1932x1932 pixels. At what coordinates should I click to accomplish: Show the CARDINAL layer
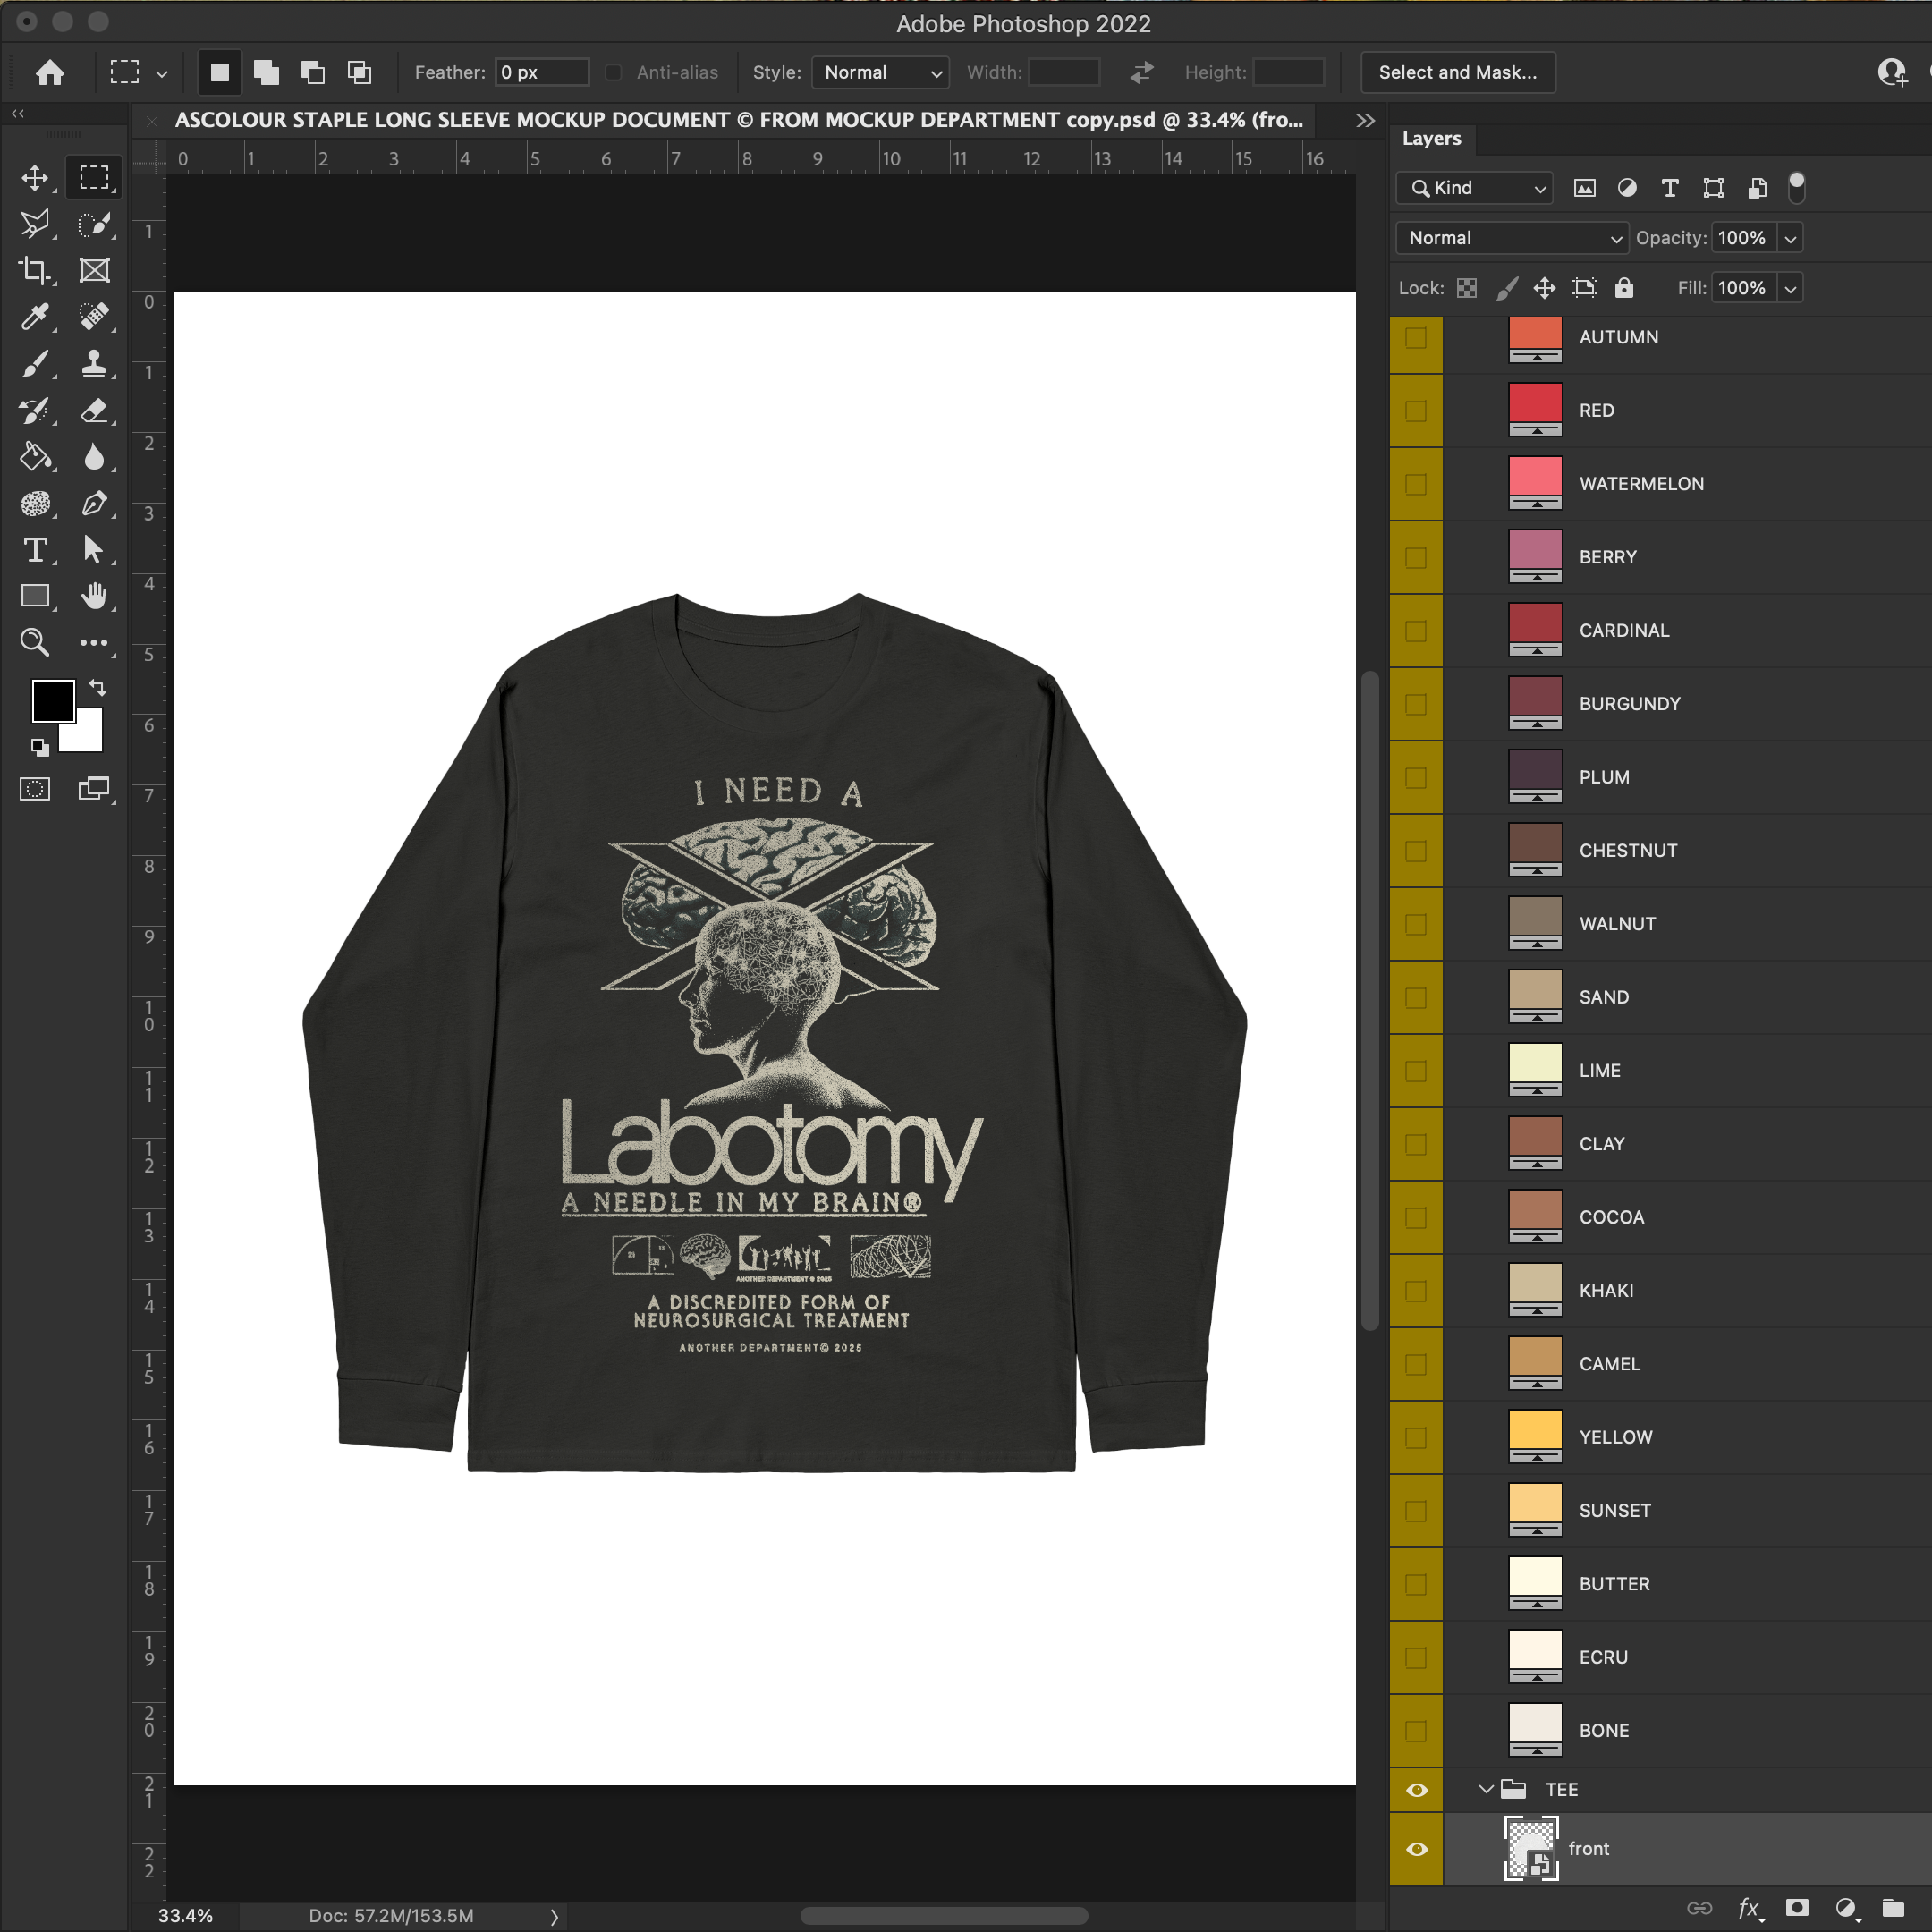[x=1416, y=631]
